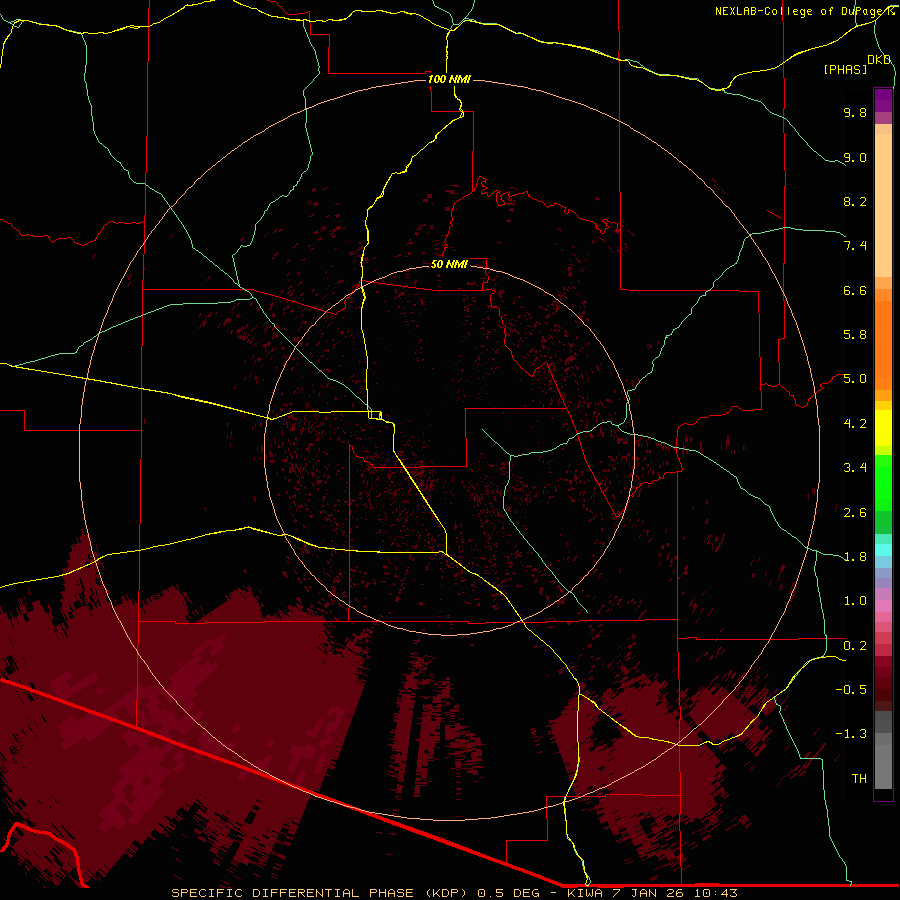Click the (KDP) product code in the caption
The image size is (900, 900).
coord(448,893)
